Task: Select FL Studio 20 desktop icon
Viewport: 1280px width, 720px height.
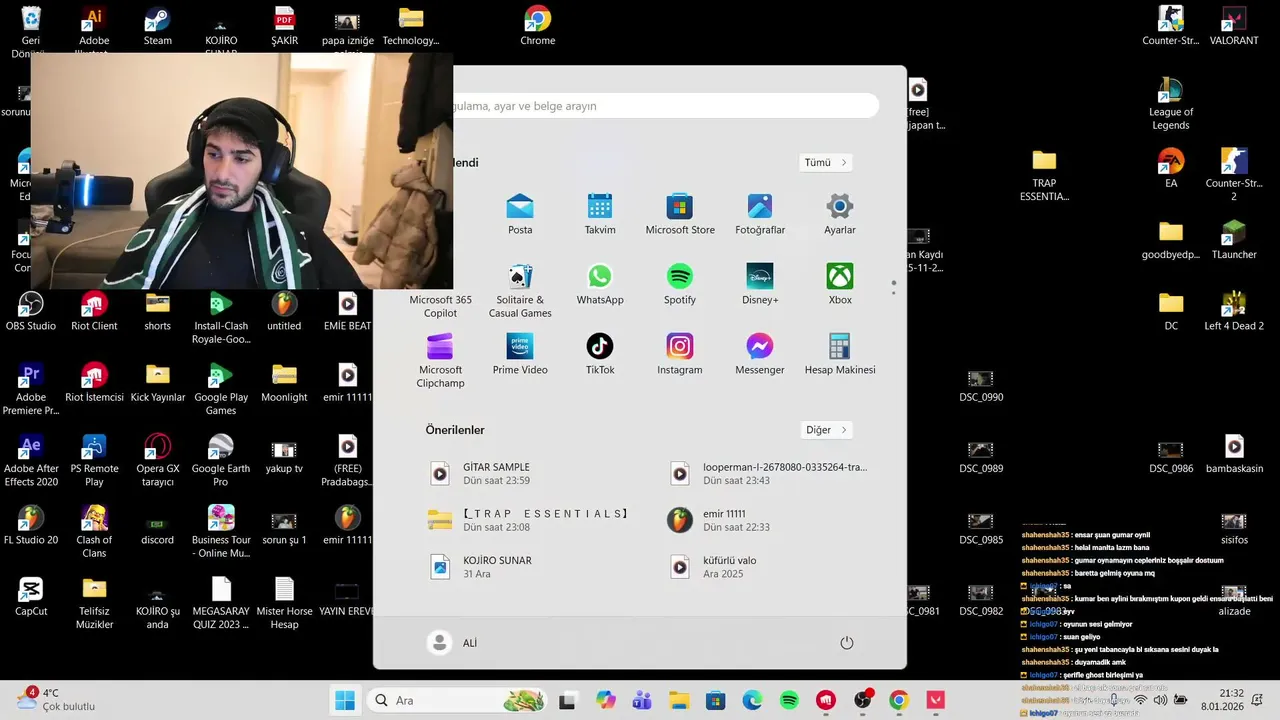Action: pos(31,525)
